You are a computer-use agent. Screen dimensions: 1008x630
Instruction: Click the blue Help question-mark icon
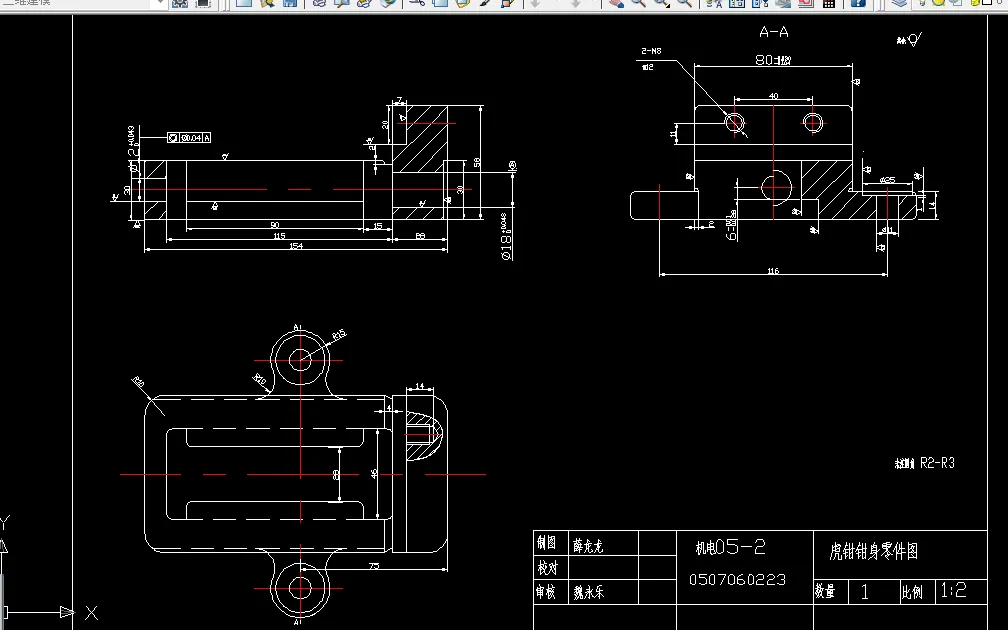[858, 3]
